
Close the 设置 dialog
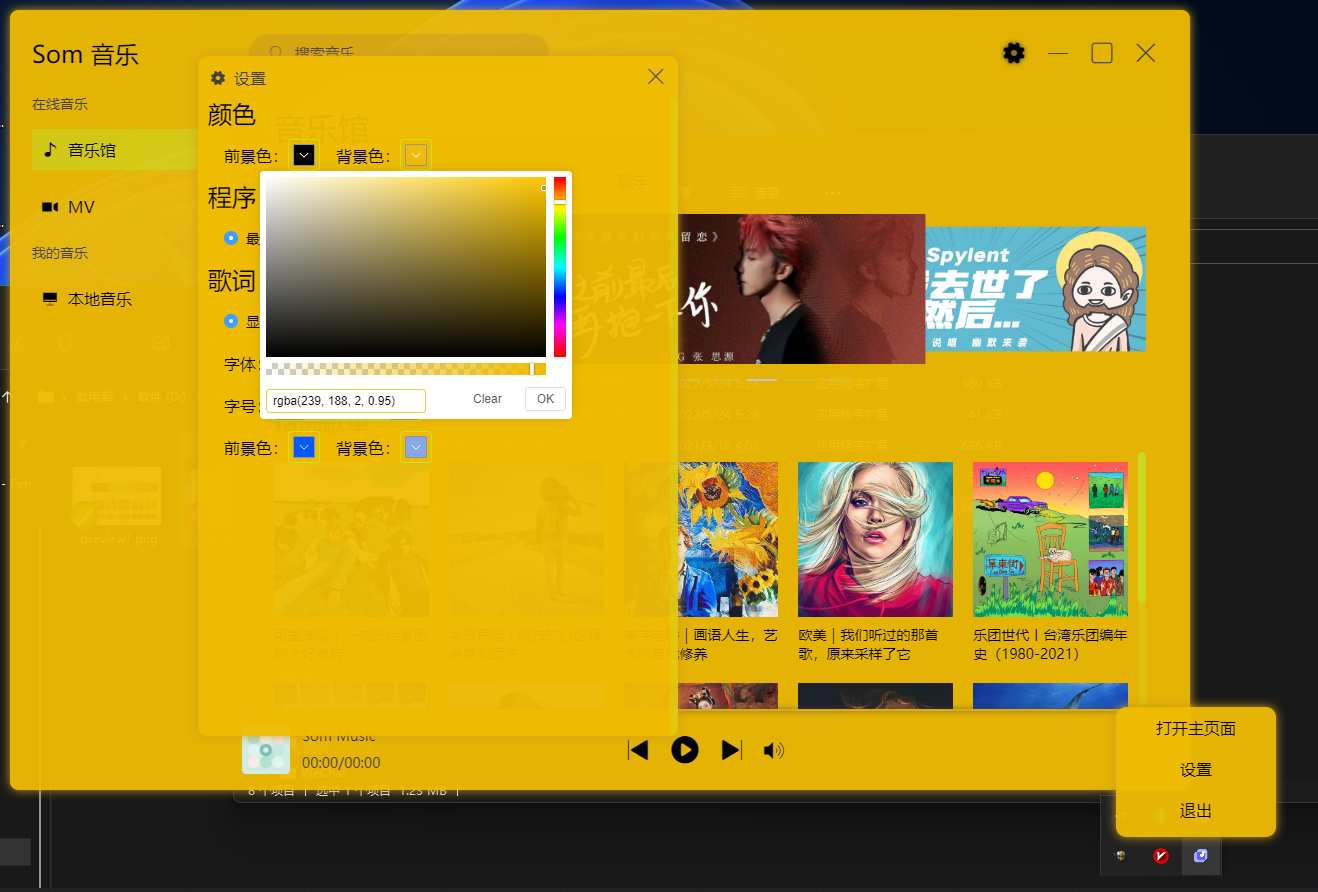(x=656, y=77)
